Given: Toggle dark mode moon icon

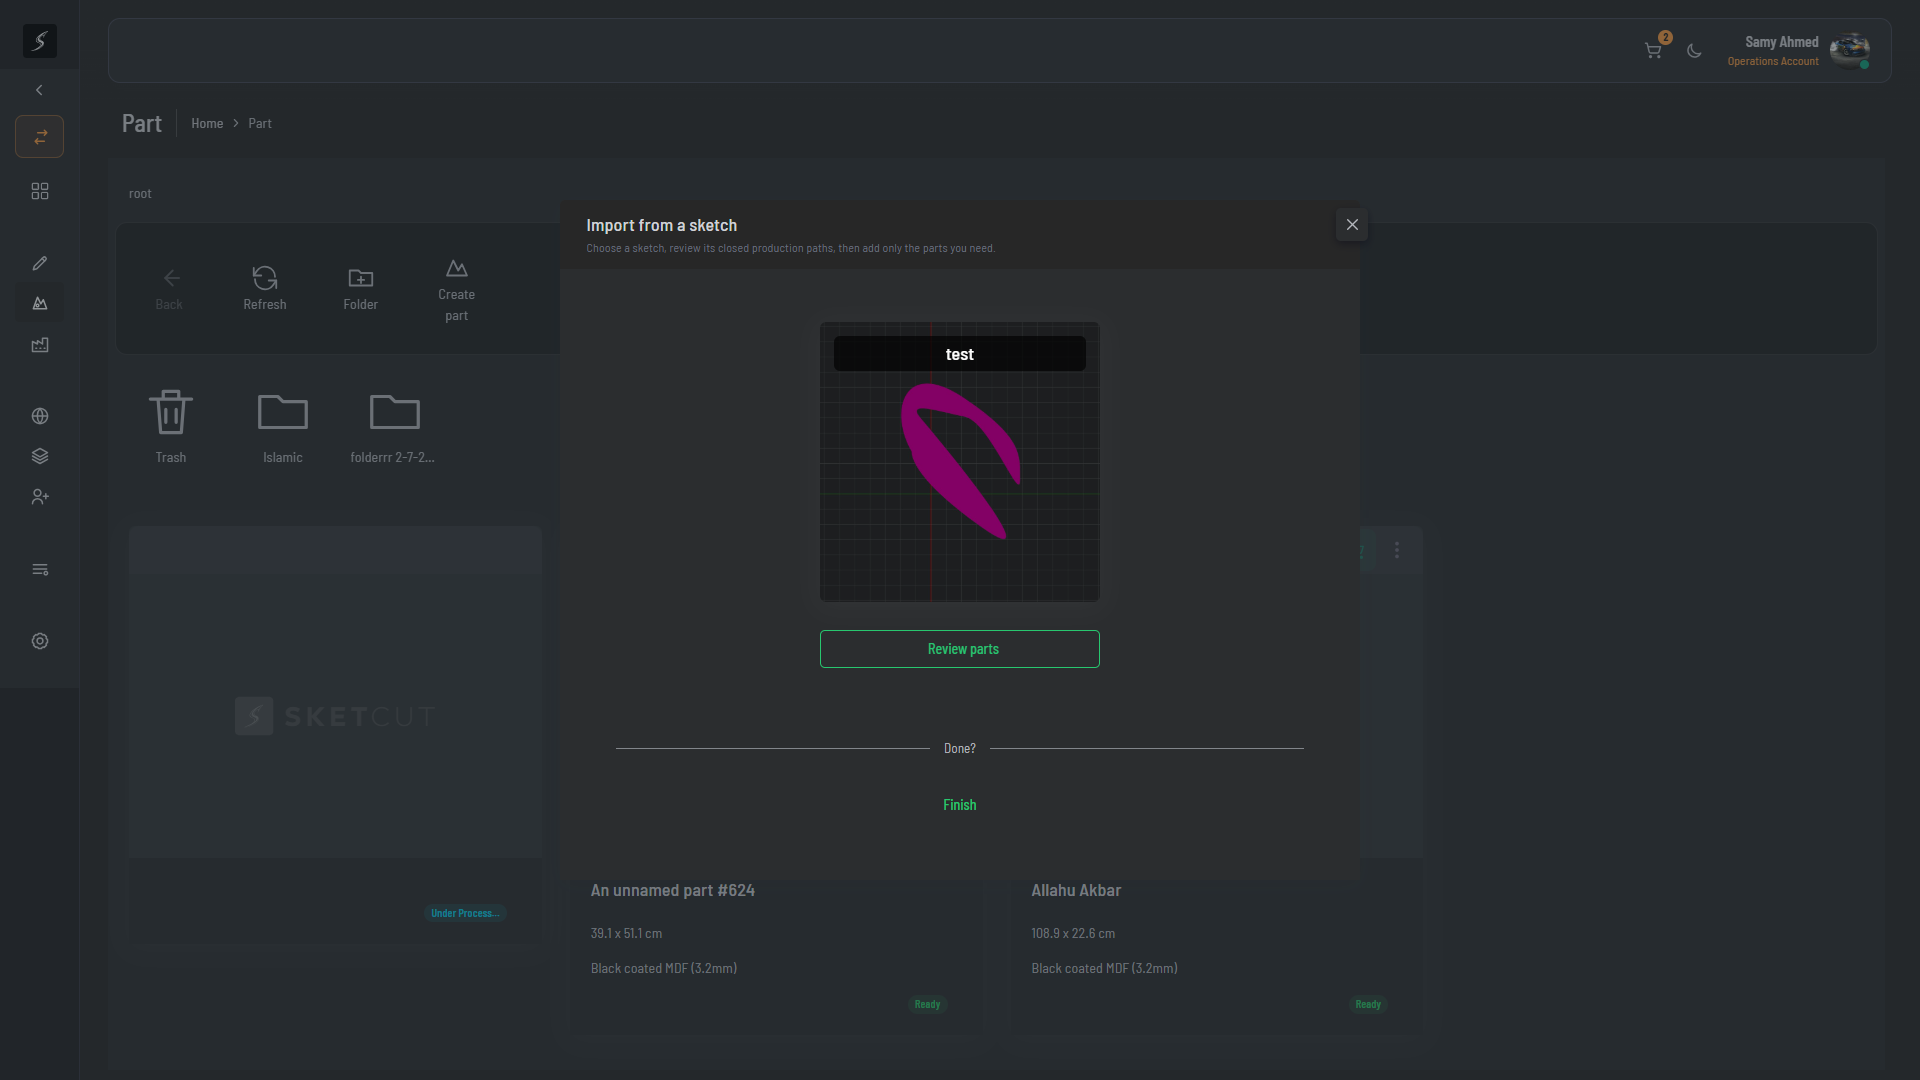Looking at the screenshot, I should (x=1694, y=51).
